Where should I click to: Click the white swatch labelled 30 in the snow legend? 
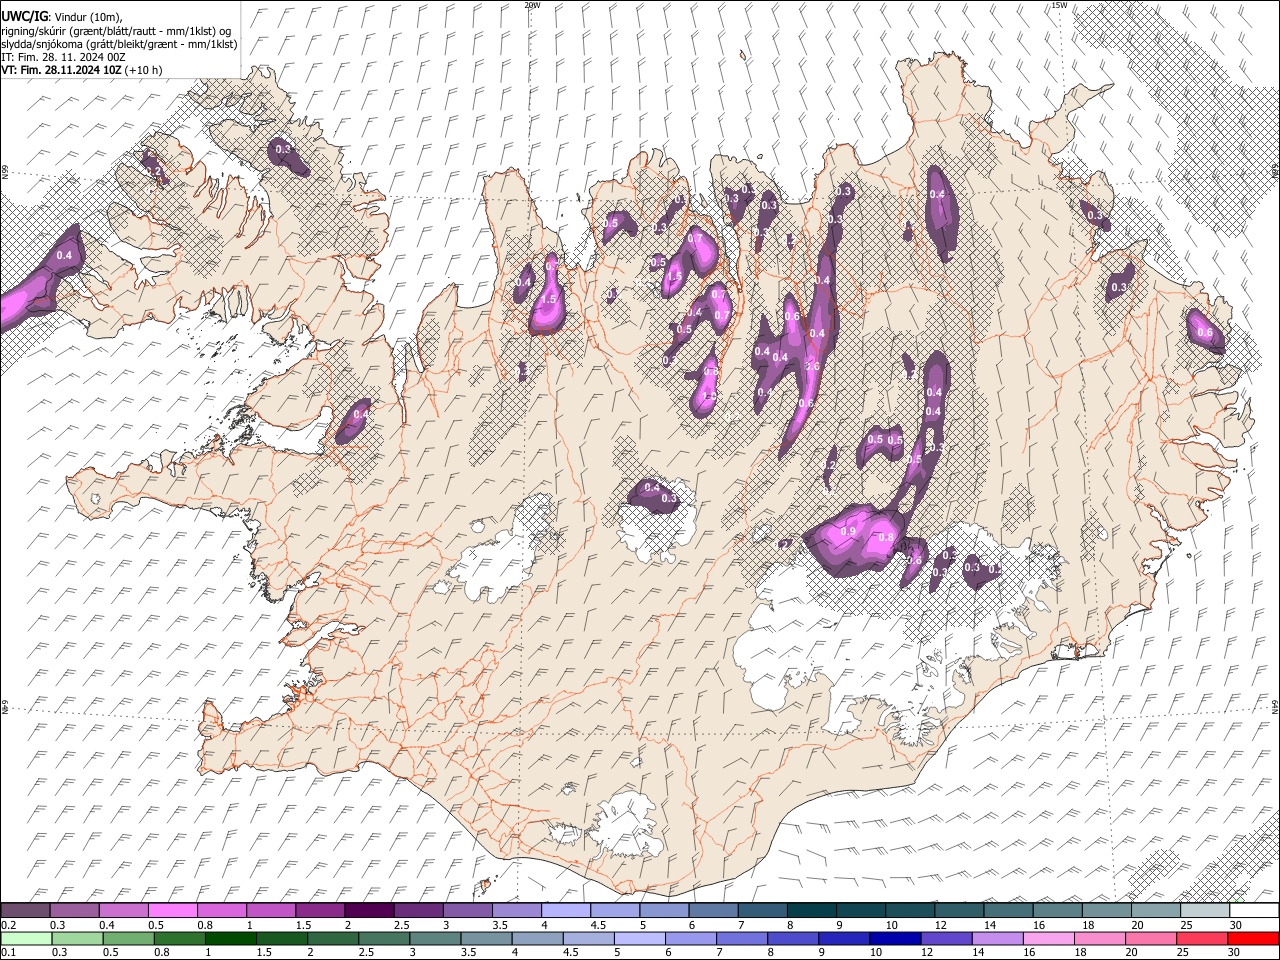tap(1254, 910)
